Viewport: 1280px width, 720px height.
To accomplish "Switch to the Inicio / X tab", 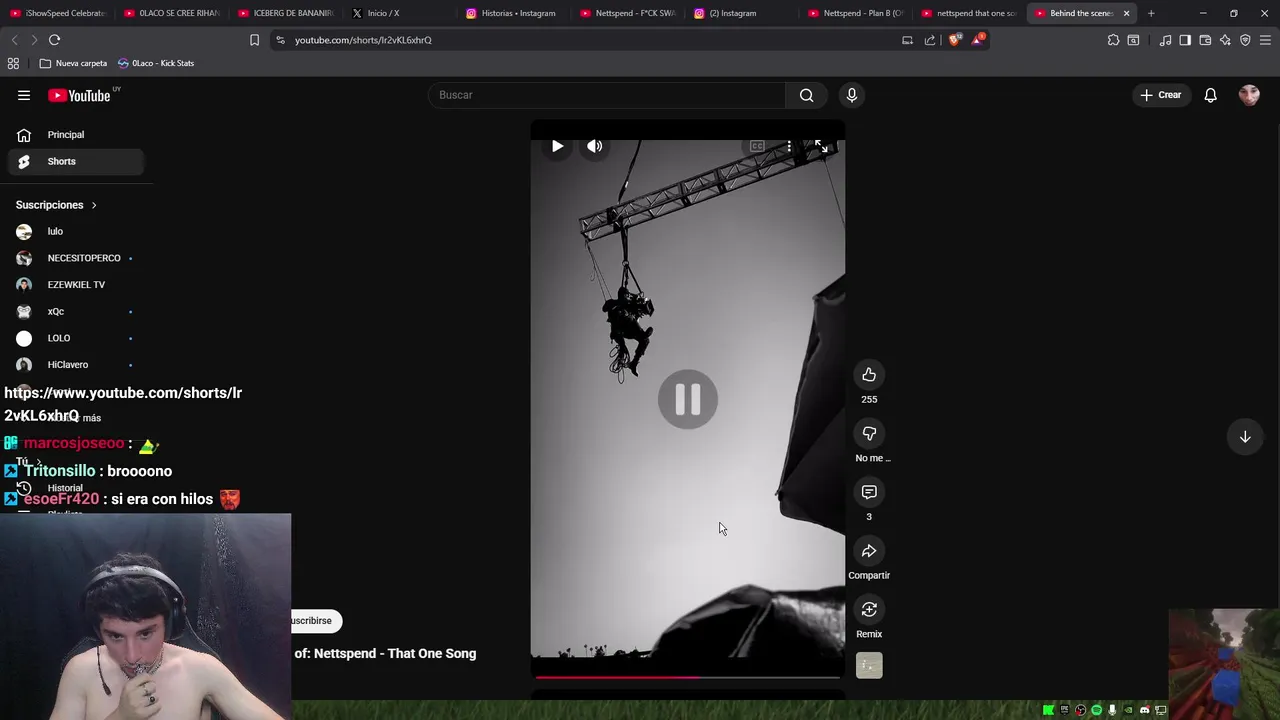I will (x=400, y=13).
